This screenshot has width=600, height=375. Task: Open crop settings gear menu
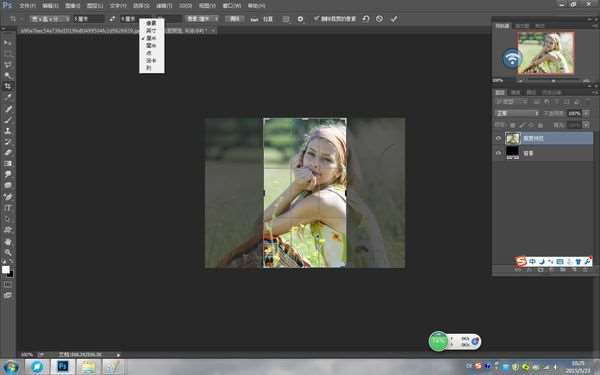tap(300, 19)
